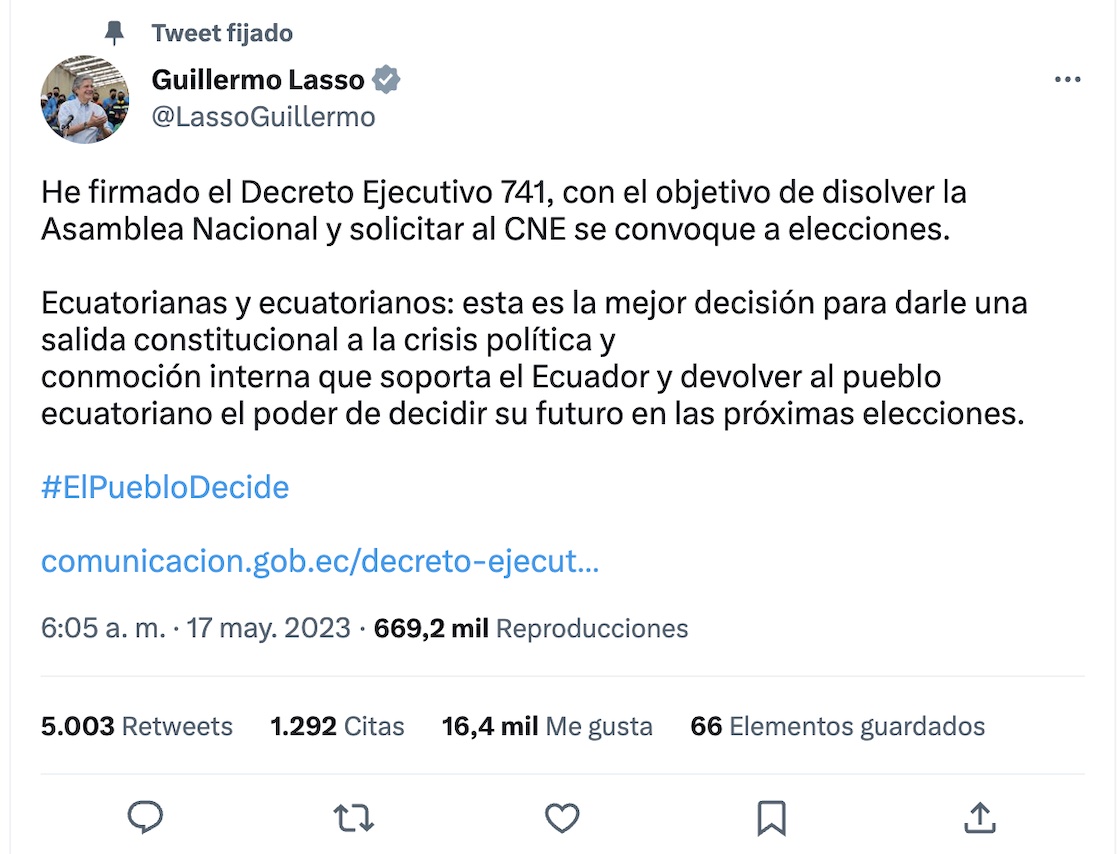This screenshot has width=1120, height=854.
Task: Click the 669,2 mil Reproducciones count
Action: point(530,628)
